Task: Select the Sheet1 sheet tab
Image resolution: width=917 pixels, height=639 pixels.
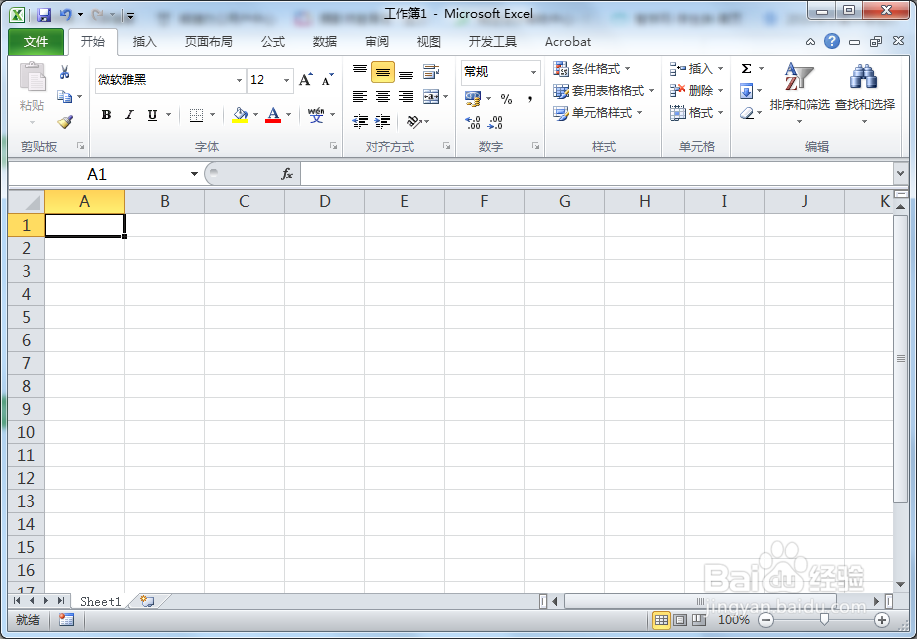Action: point(101,602)
